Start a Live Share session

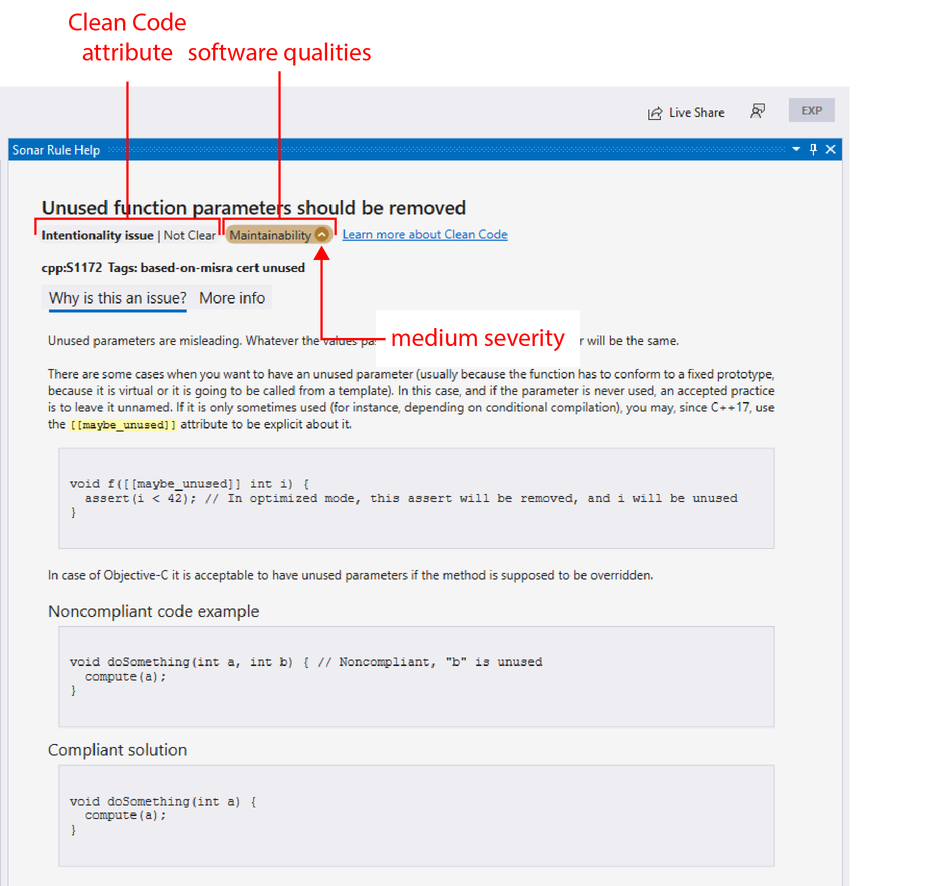(x=687, y=112)
